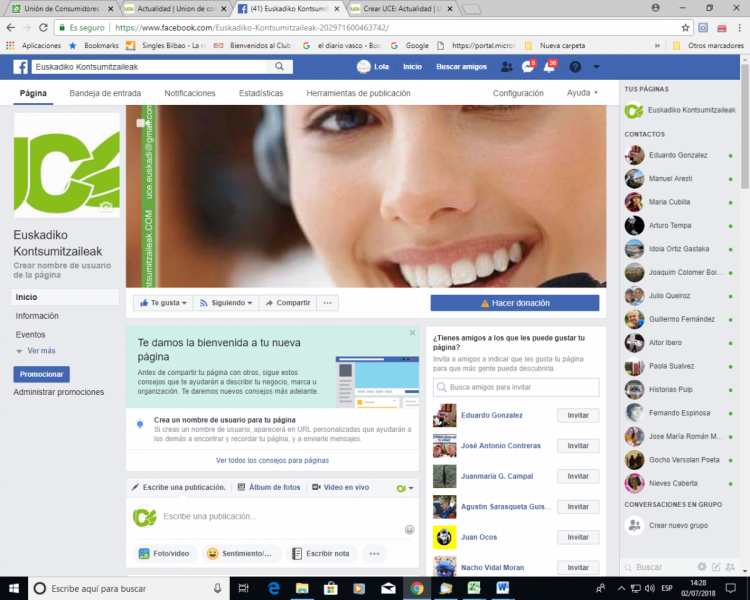Open the Notificaciones tab
The height and width of the screenshot is (600, 750).
[190, 93]
